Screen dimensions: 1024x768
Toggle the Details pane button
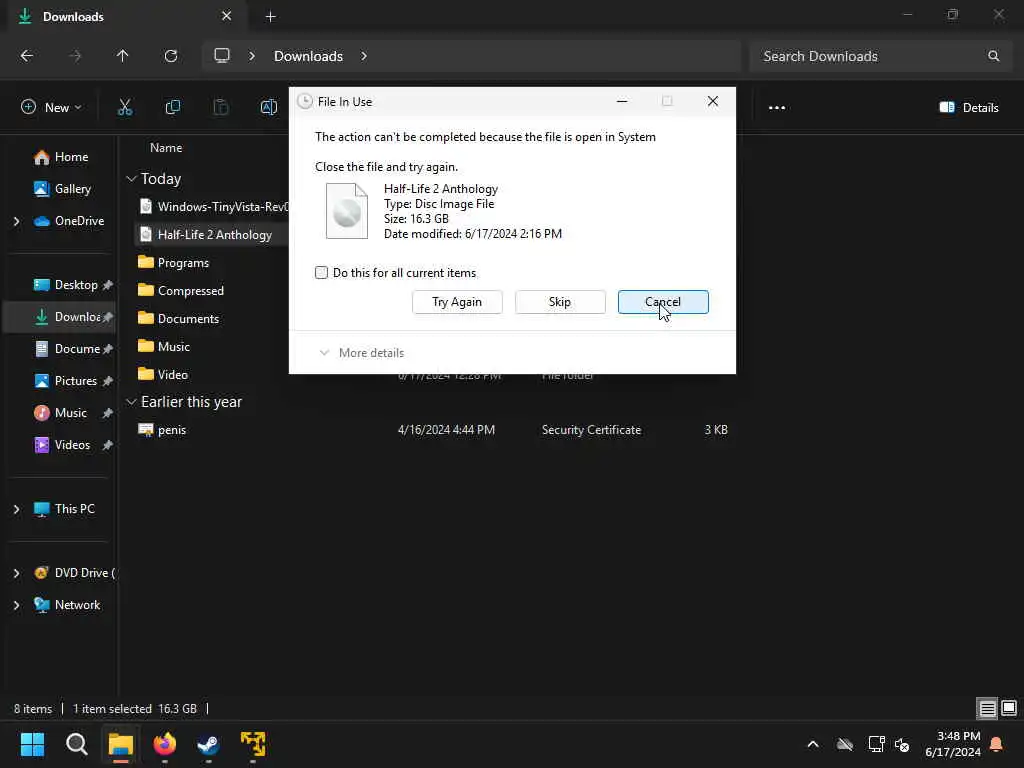click(968, 108)
